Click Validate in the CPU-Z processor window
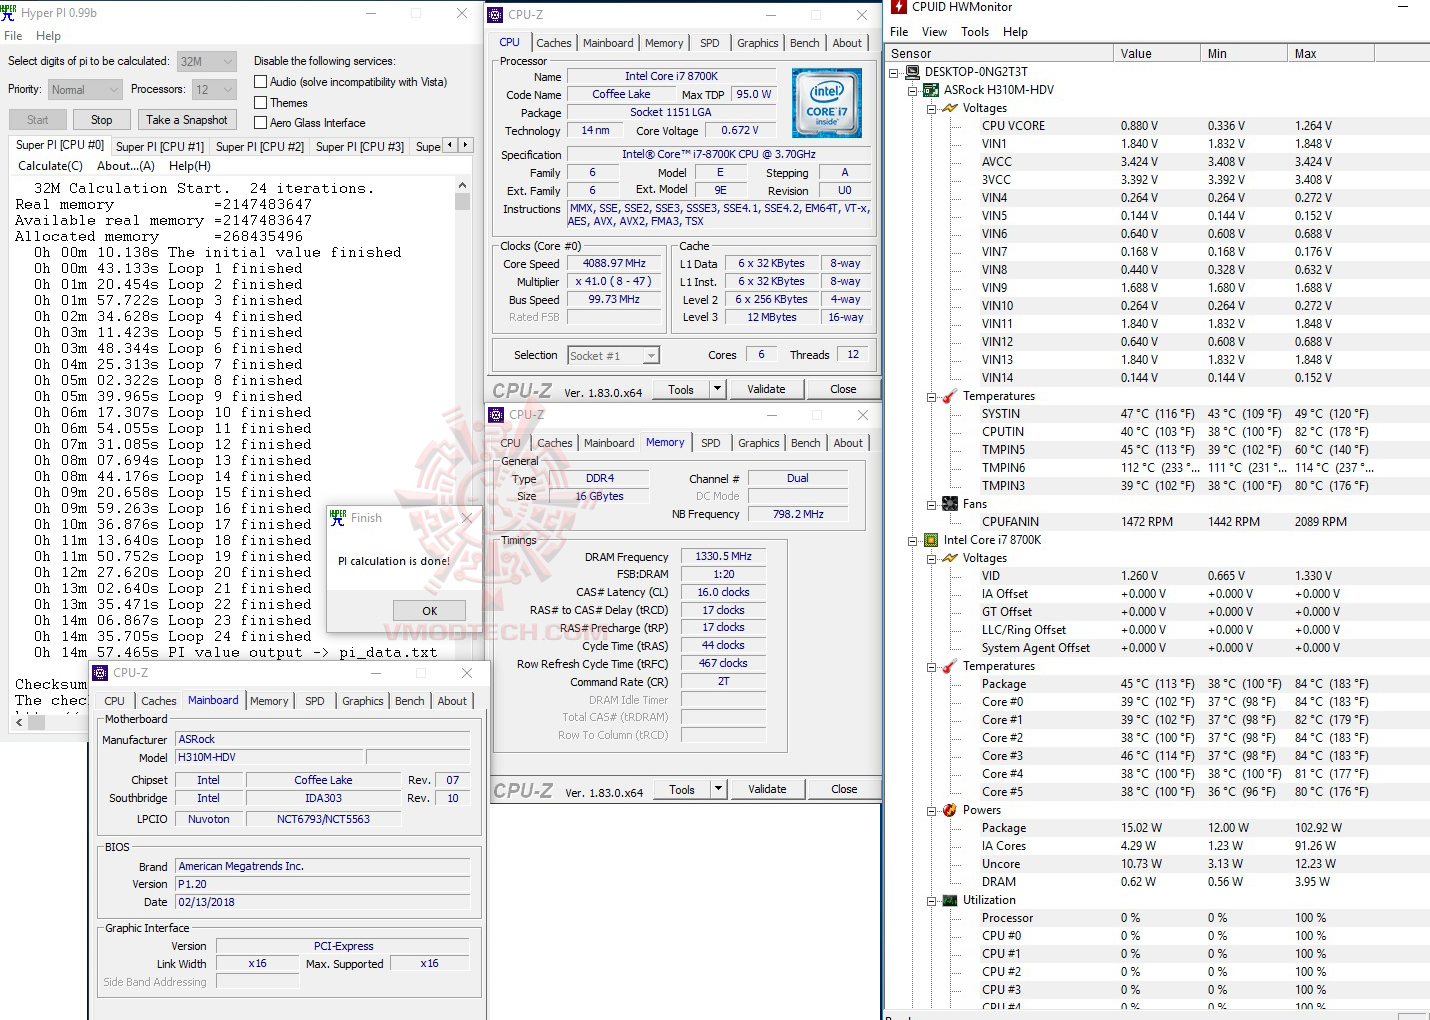The height and width of the screenshot is (1020, 1430). tap(766, 389)
